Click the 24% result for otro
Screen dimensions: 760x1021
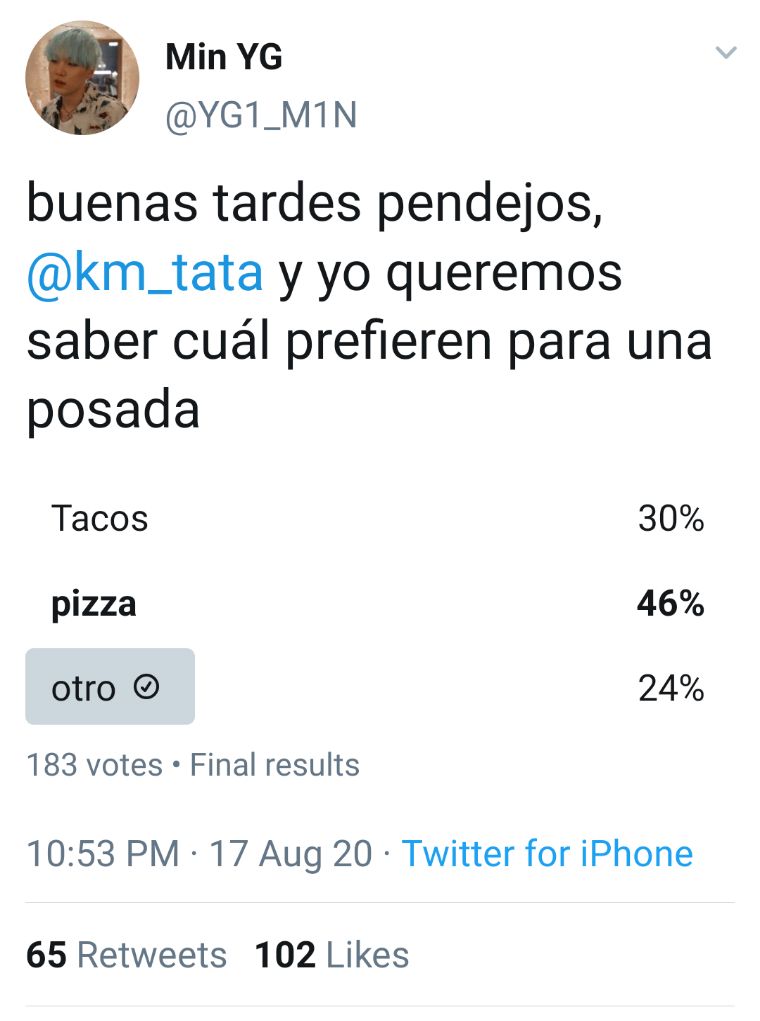671,688
